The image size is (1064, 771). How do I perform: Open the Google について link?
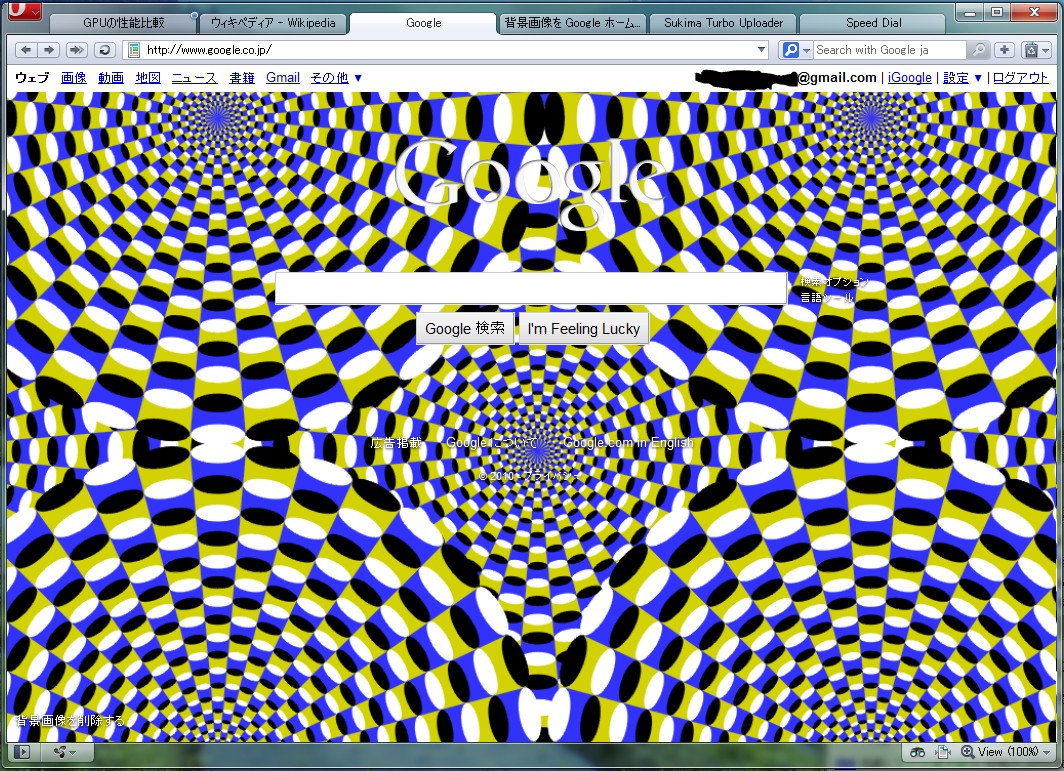(492, 443)
